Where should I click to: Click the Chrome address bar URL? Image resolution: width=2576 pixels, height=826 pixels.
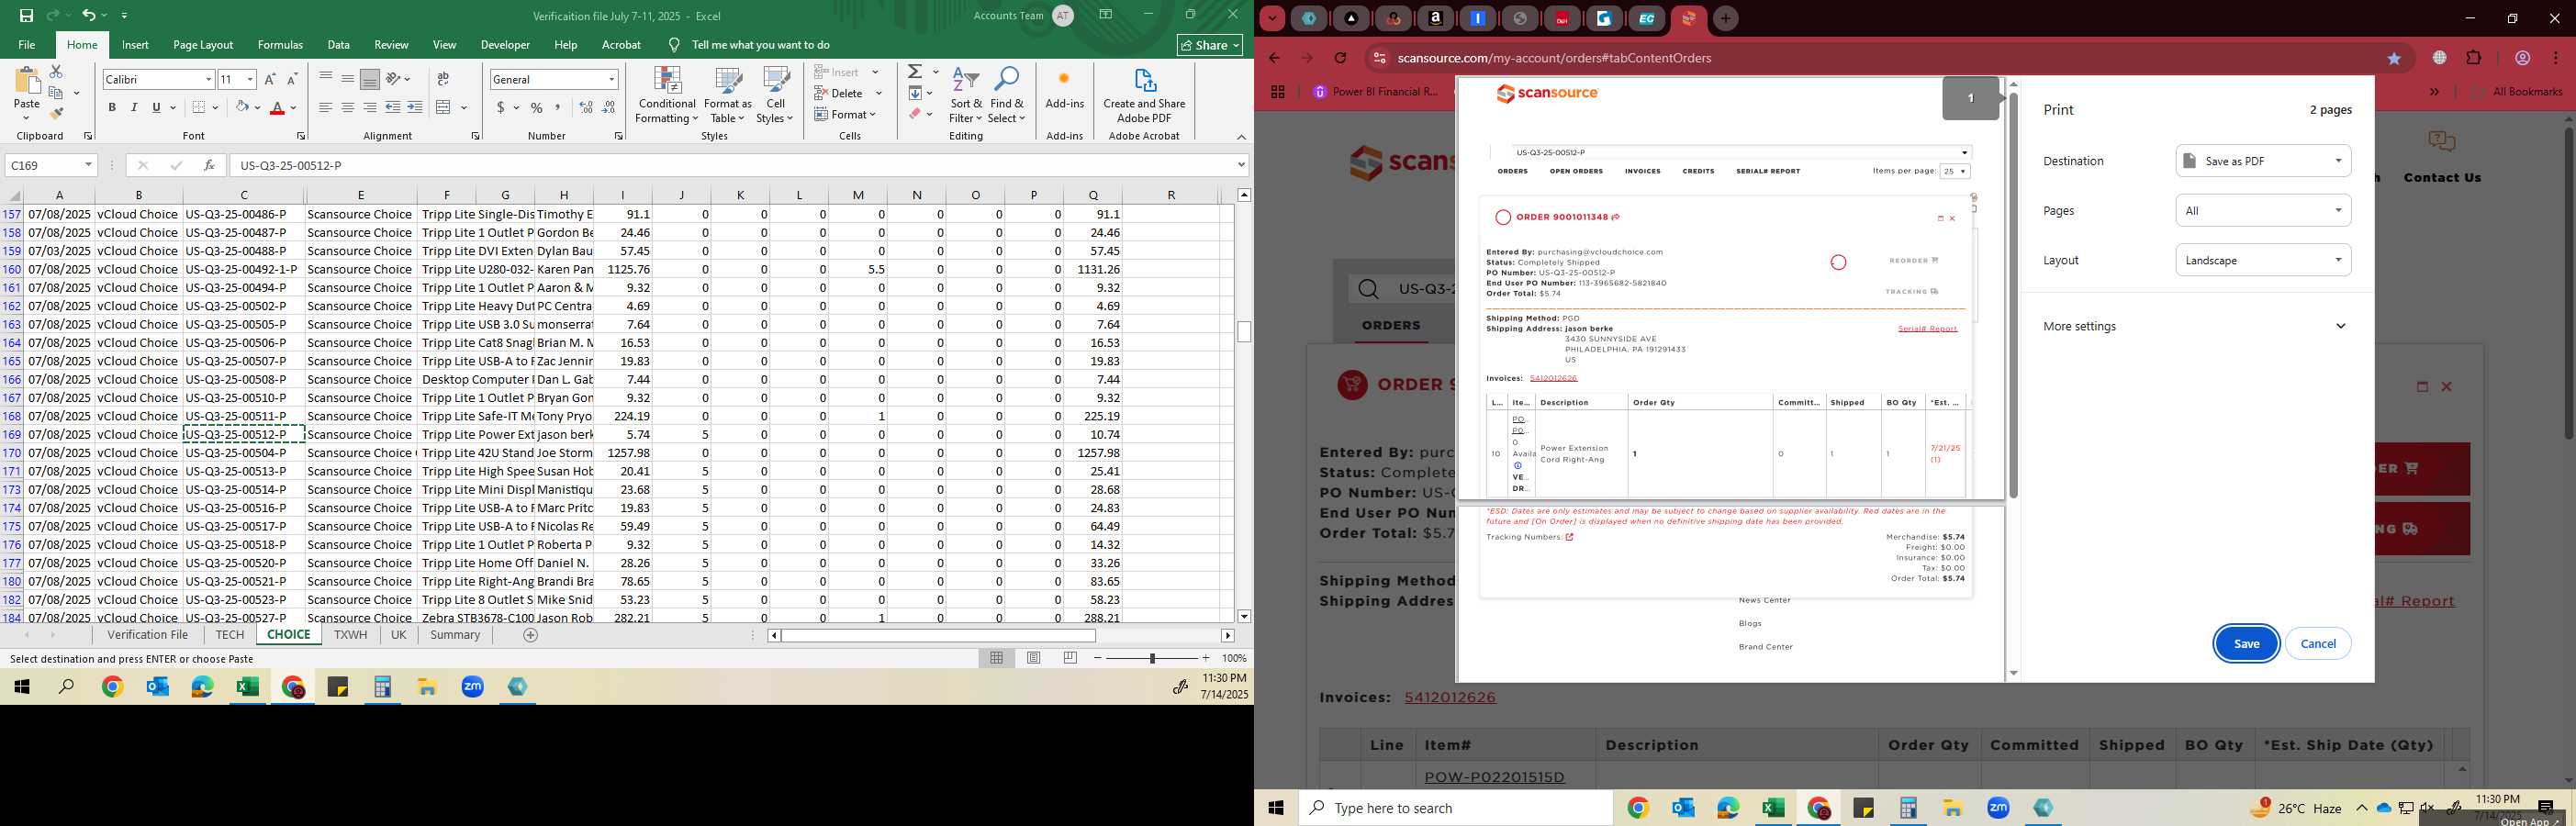point(1554,58)
